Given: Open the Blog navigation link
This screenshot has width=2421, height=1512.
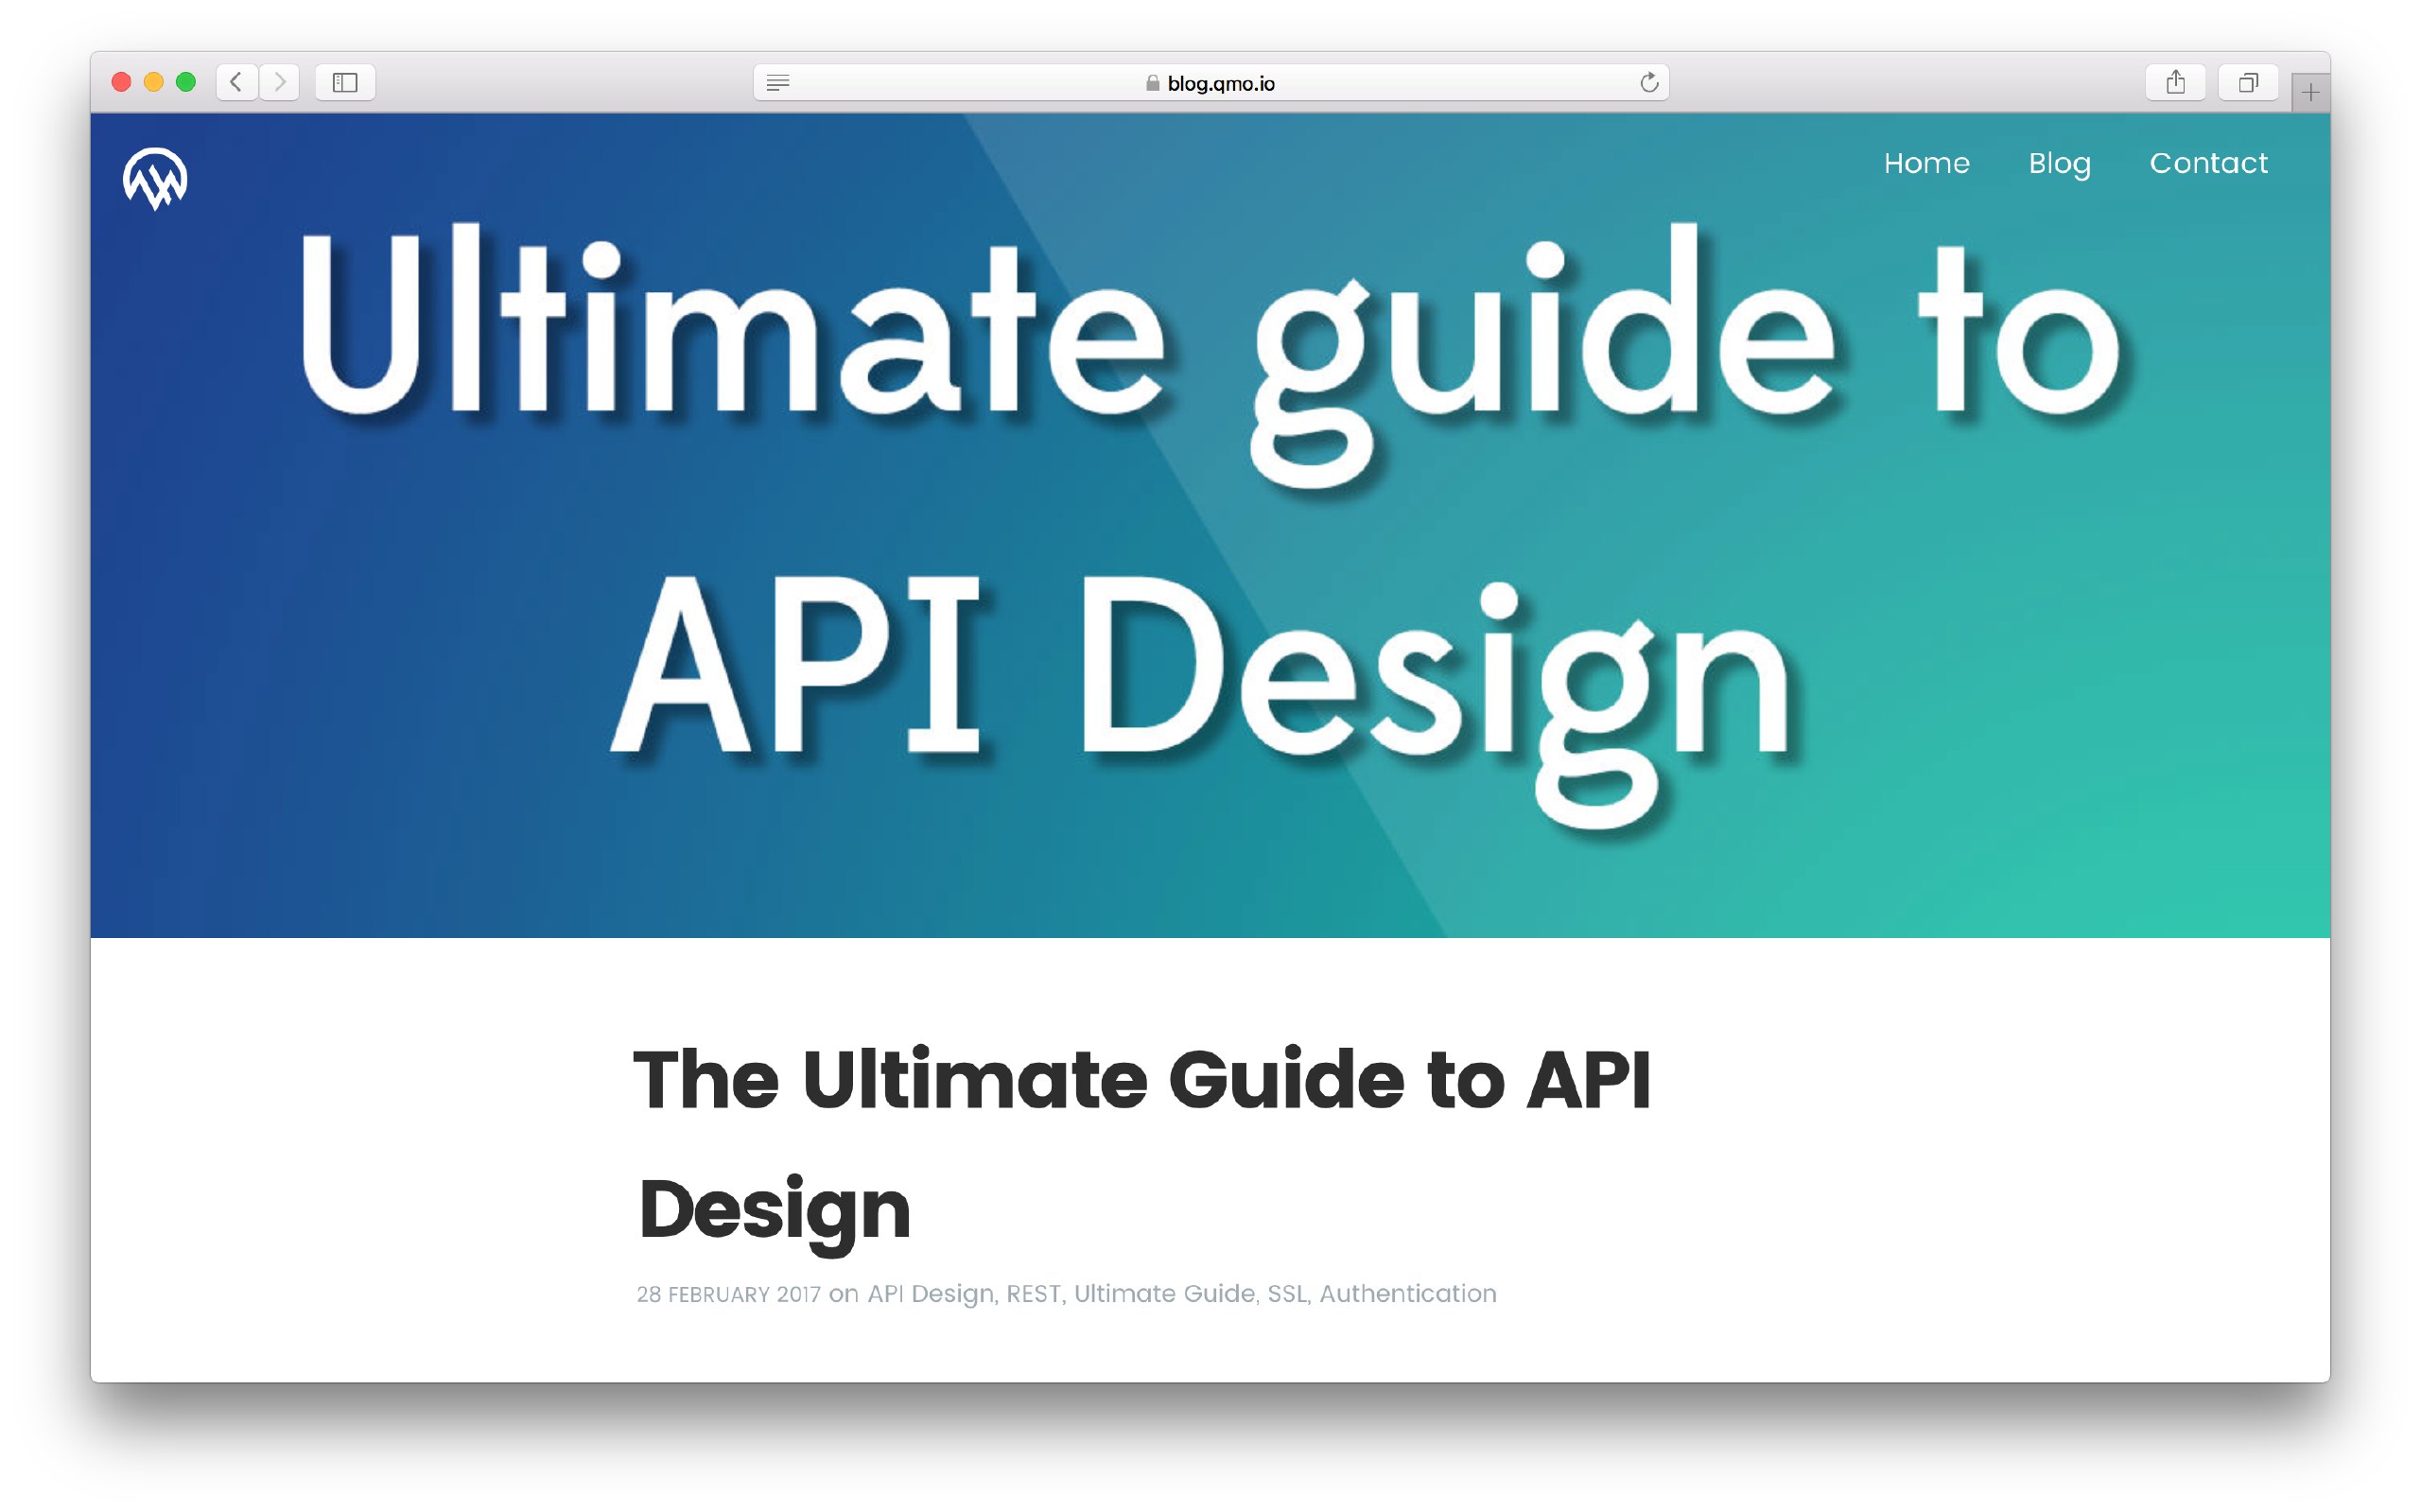Looking at the screenshot, I should point(2059,164).
